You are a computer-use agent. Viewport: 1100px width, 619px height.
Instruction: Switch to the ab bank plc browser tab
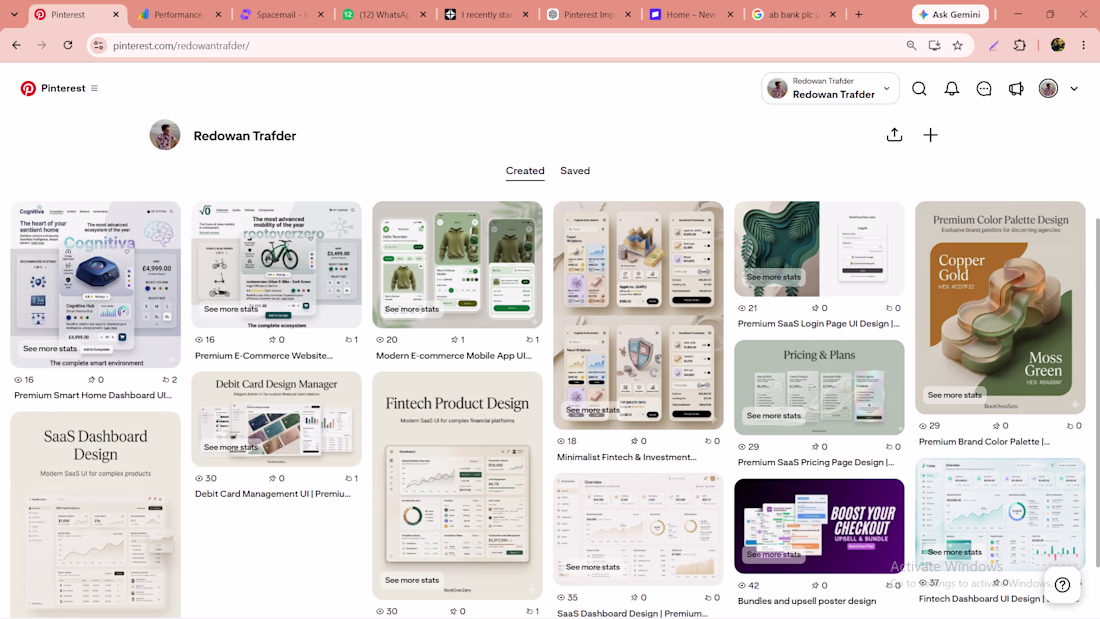pos(793,14)
